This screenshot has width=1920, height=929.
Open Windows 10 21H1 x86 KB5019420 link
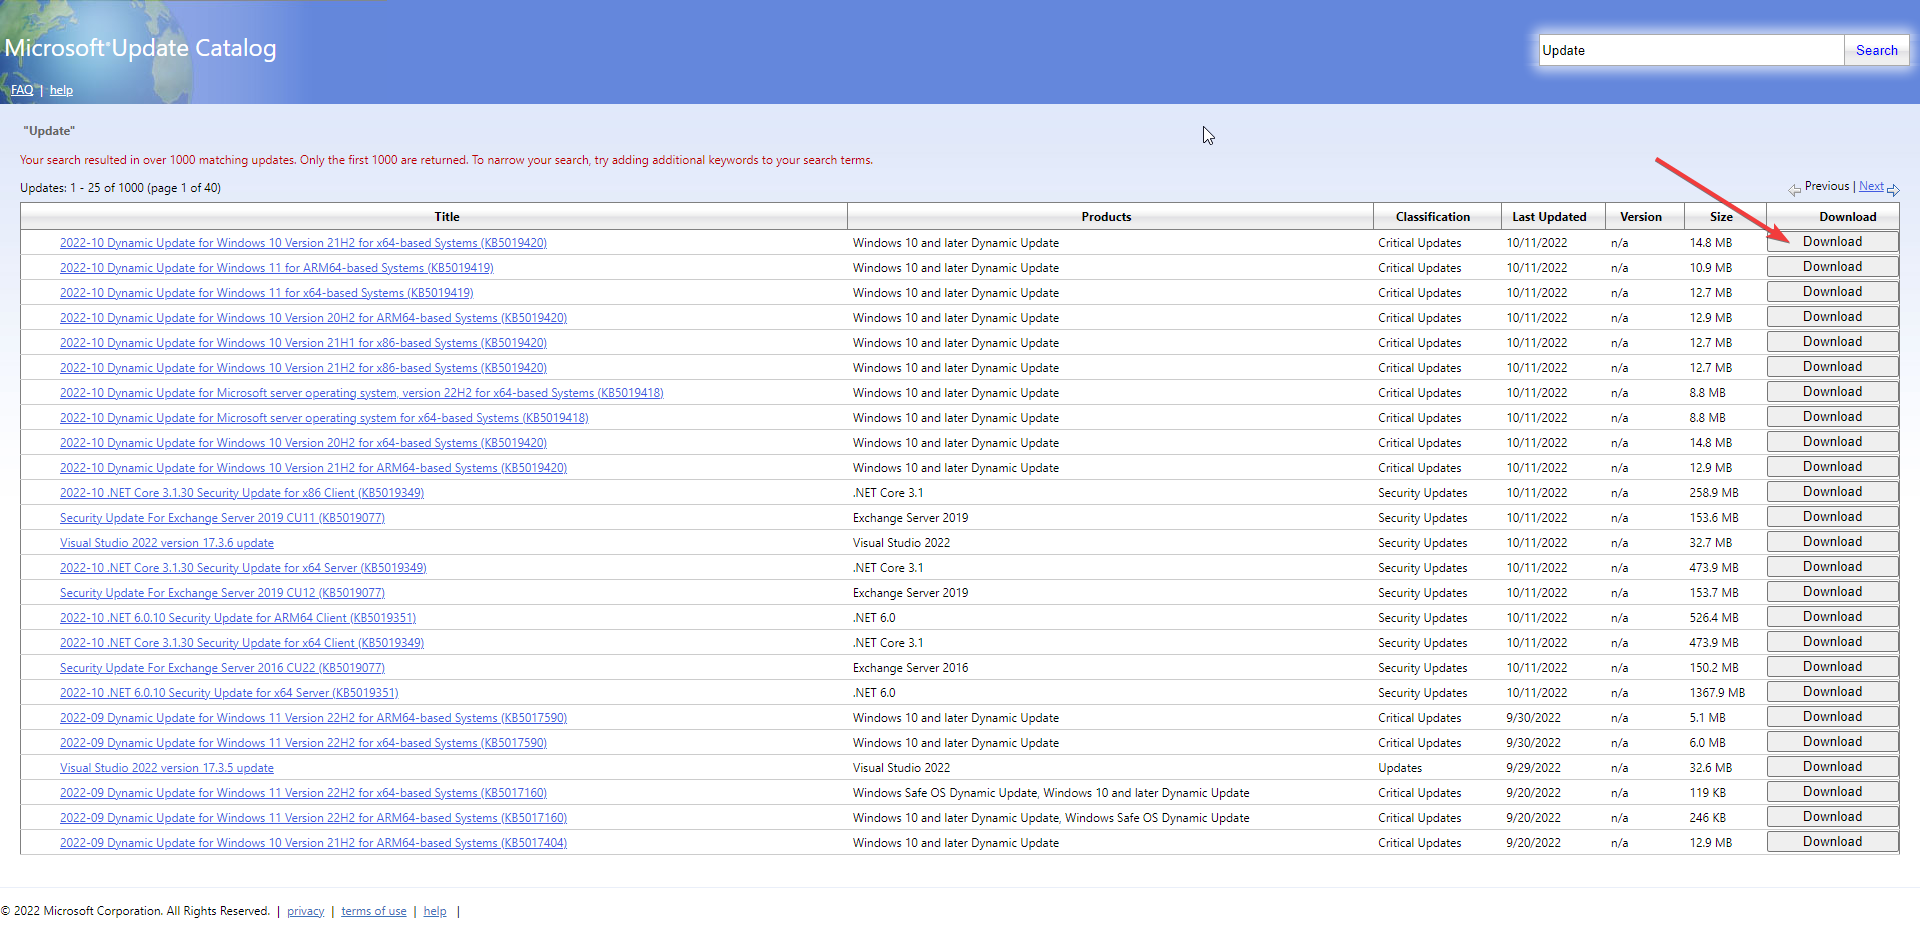[x=303, y=343]
